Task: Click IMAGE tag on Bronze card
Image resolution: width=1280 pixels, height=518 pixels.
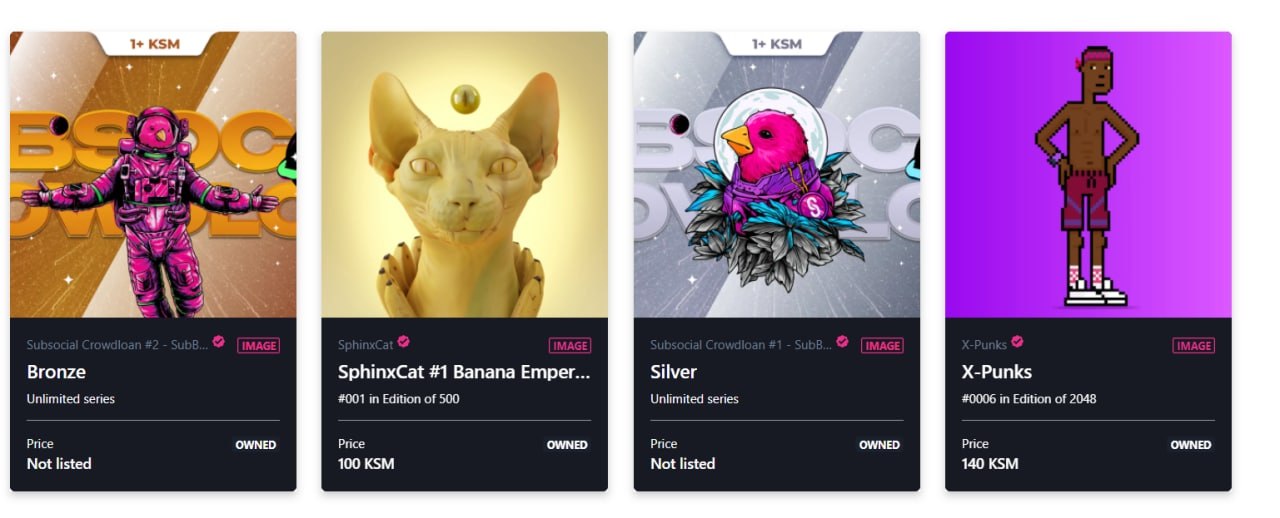Action: [258, 346]
